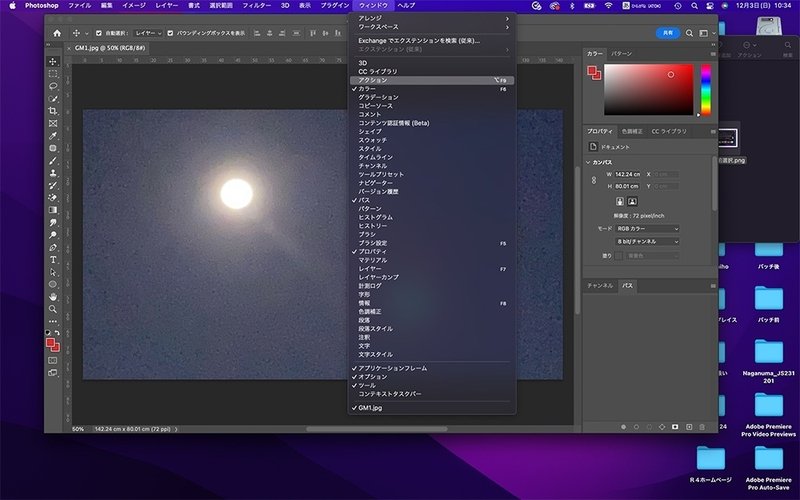This screenshot has width=800, height=500.
Task: Select the Hand tool
Action: [x=53, y=296]
